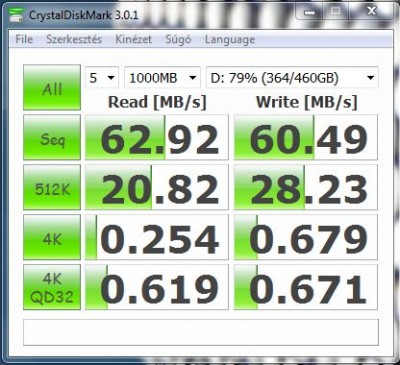Run all benchmarks with the All button
Screen dimensions: 400x365
tap(52, 87)
